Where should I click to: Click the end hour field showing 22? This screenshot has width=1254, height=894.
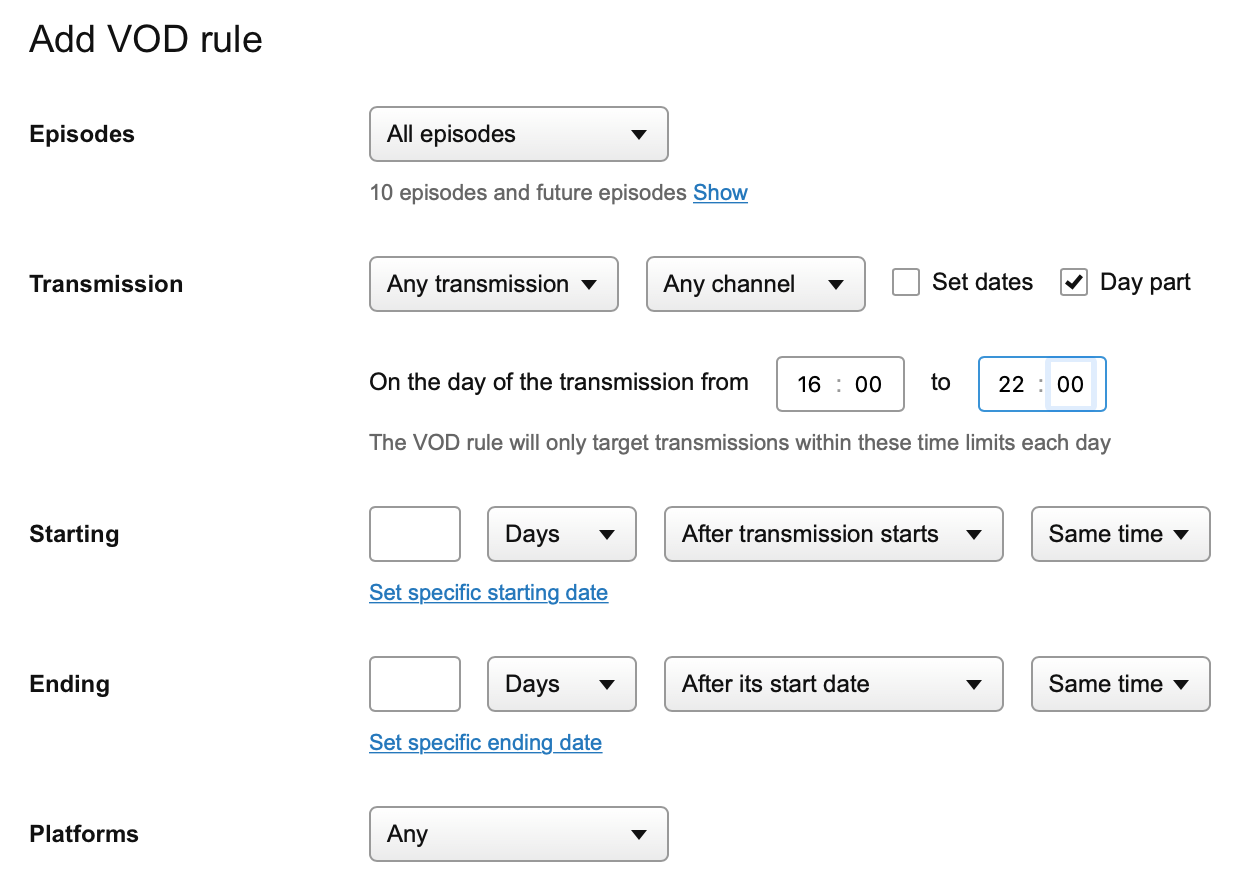click(1011, 385)
